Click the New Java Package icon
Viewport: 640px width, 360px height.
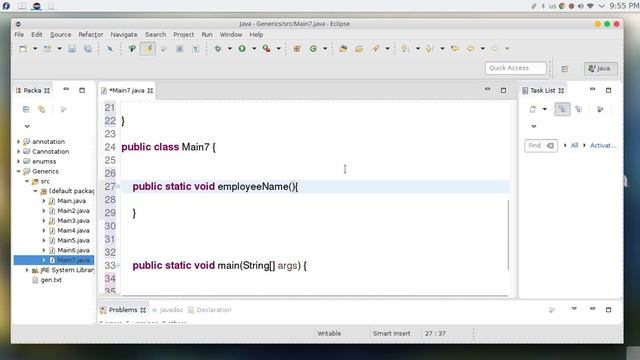pos(297,49)
